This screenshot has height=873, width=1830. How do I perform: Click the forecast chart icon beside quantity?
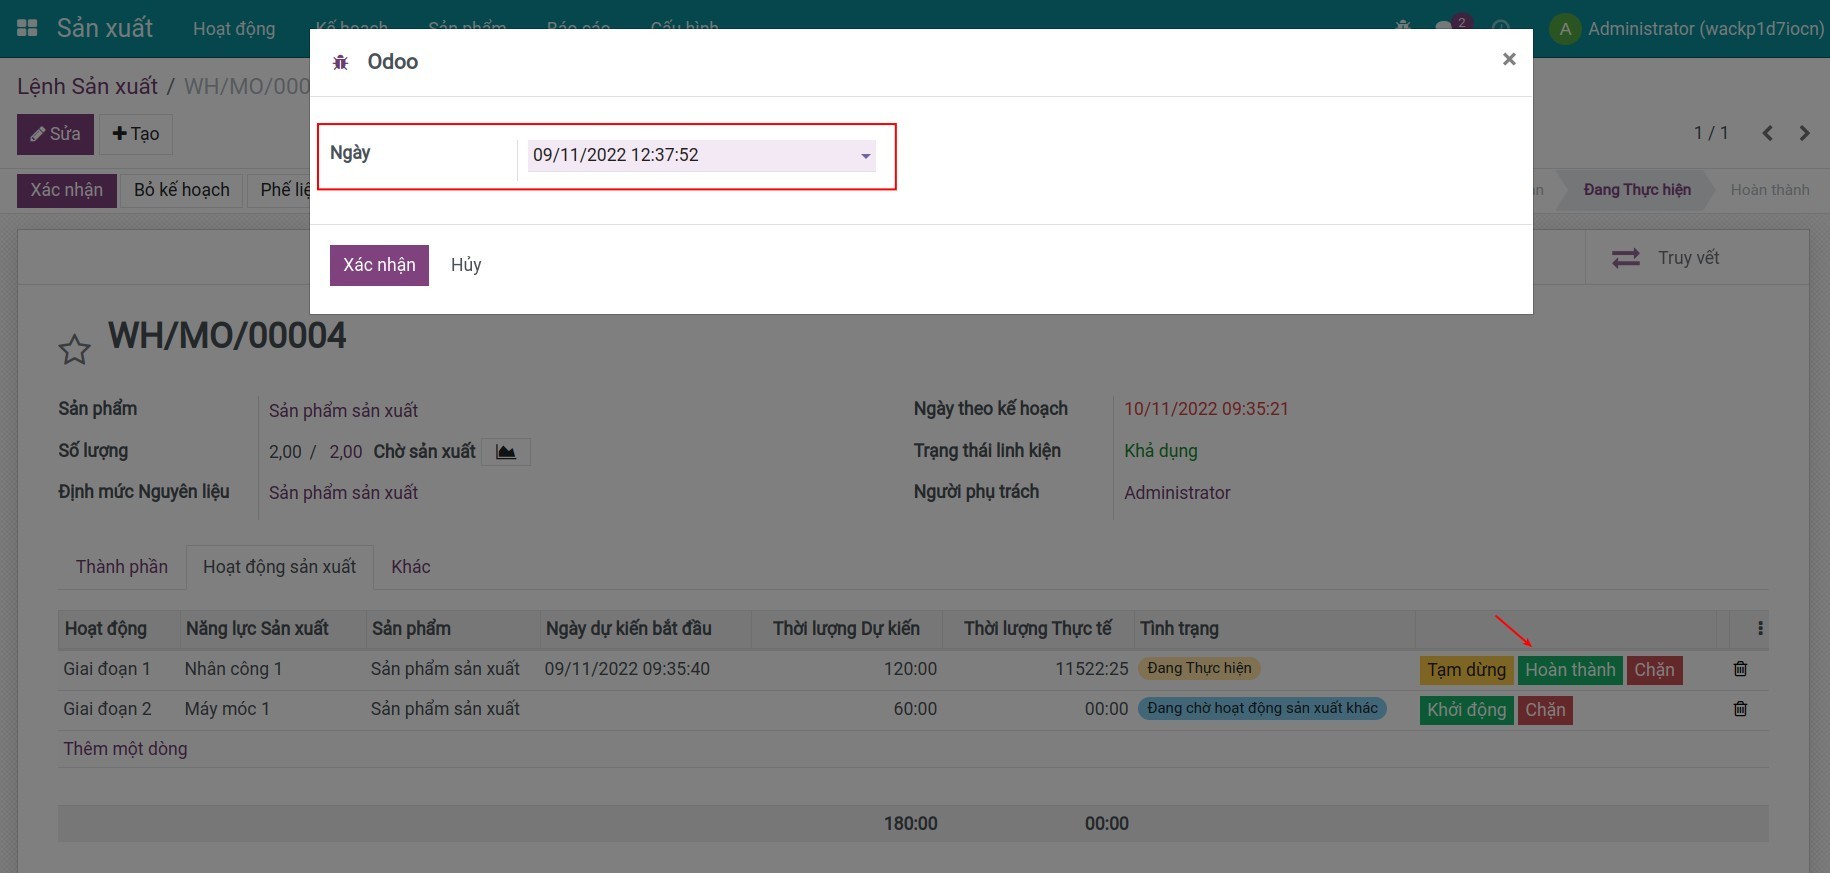(x=506, y=452)
